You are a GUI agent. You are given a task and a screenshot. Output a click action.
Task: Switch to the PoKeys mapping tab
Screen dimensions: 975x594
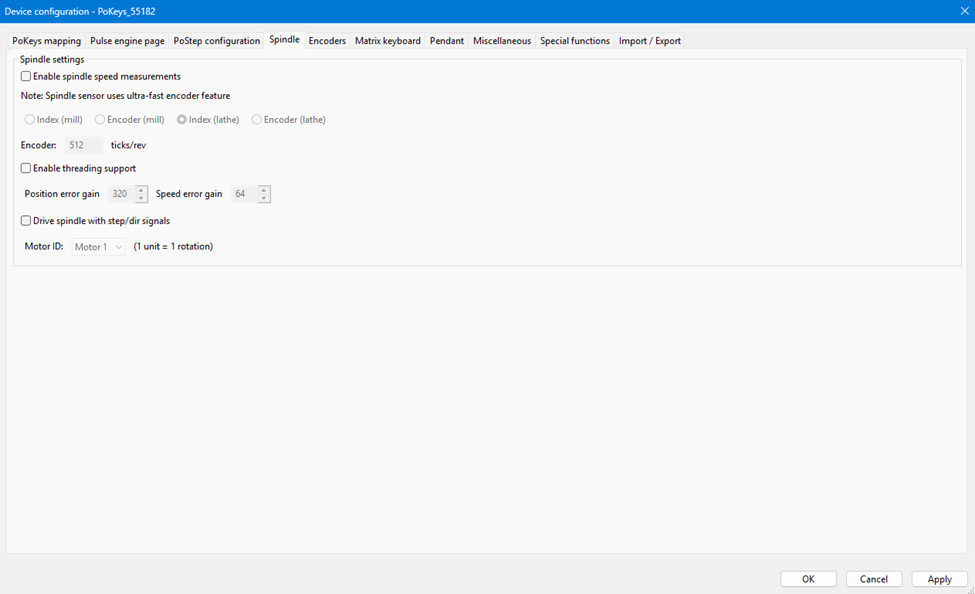(x=46, y=41)
